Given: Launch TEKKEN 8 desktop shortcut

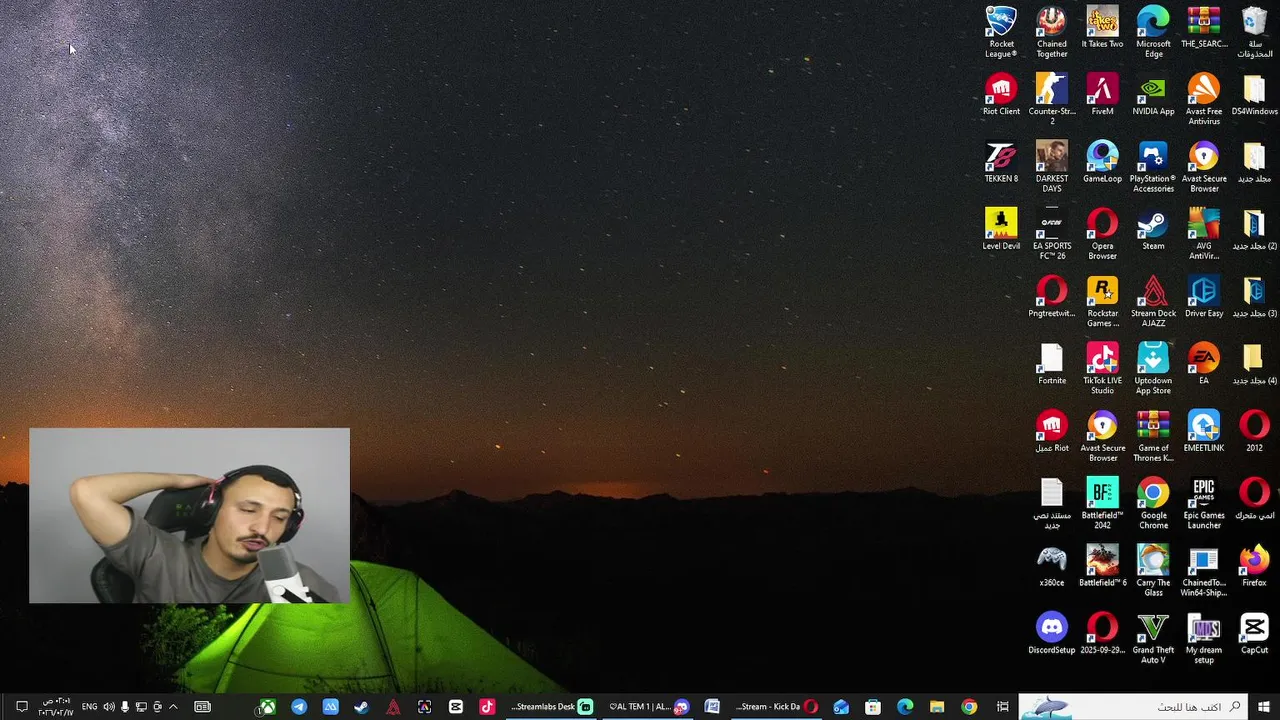Looking at the screenshot, I should tap(1001, 162).
